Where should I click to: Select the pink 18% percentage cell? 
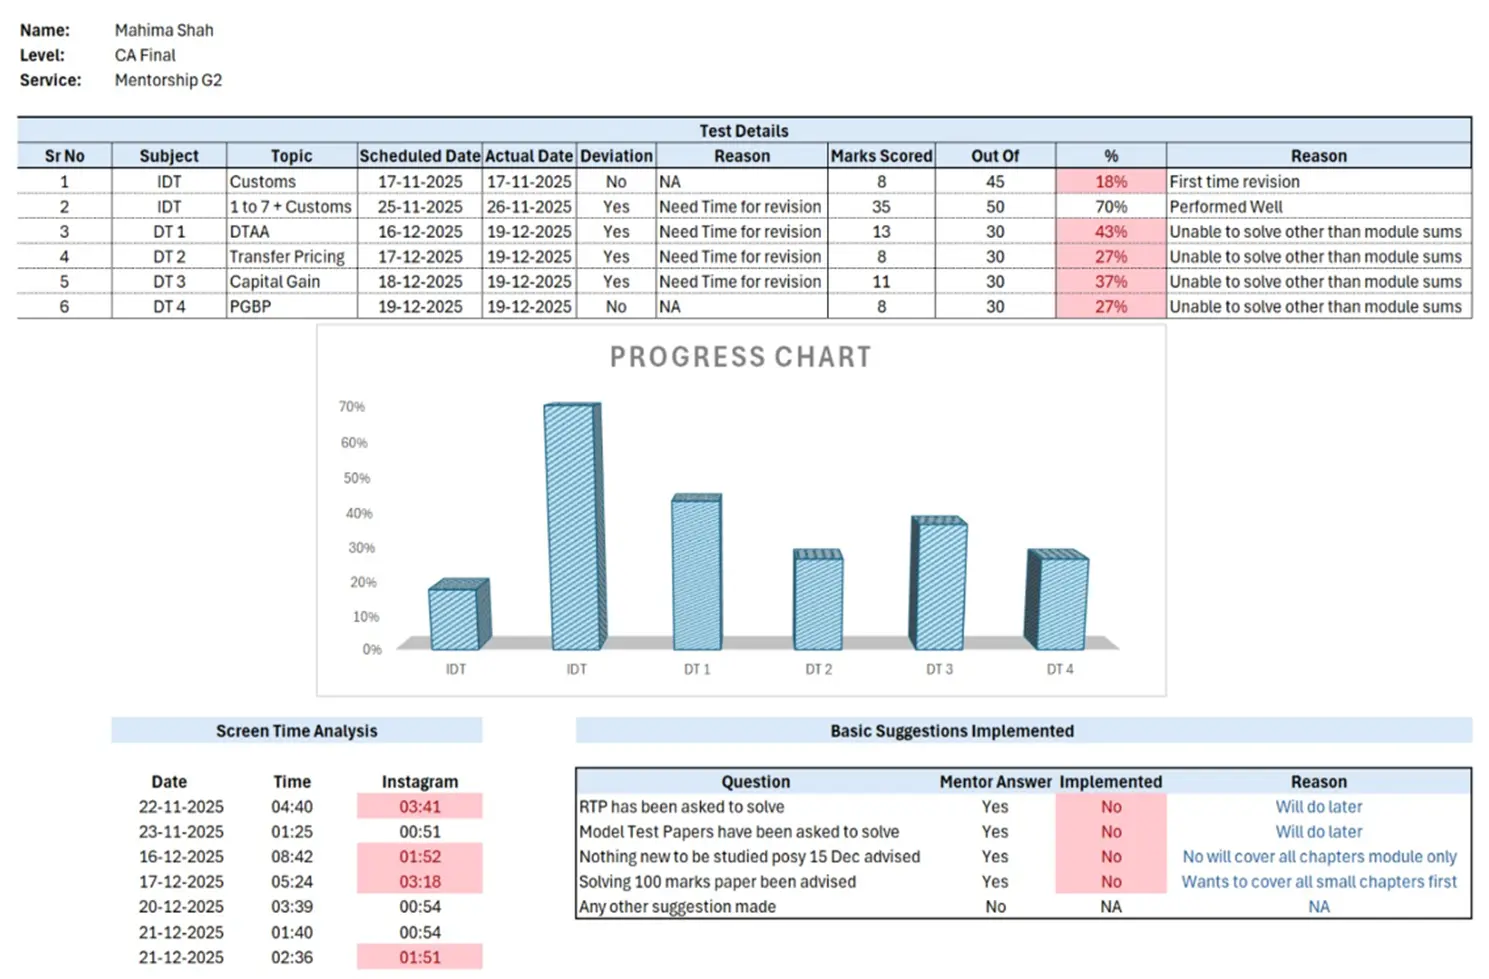(1110, 182)
